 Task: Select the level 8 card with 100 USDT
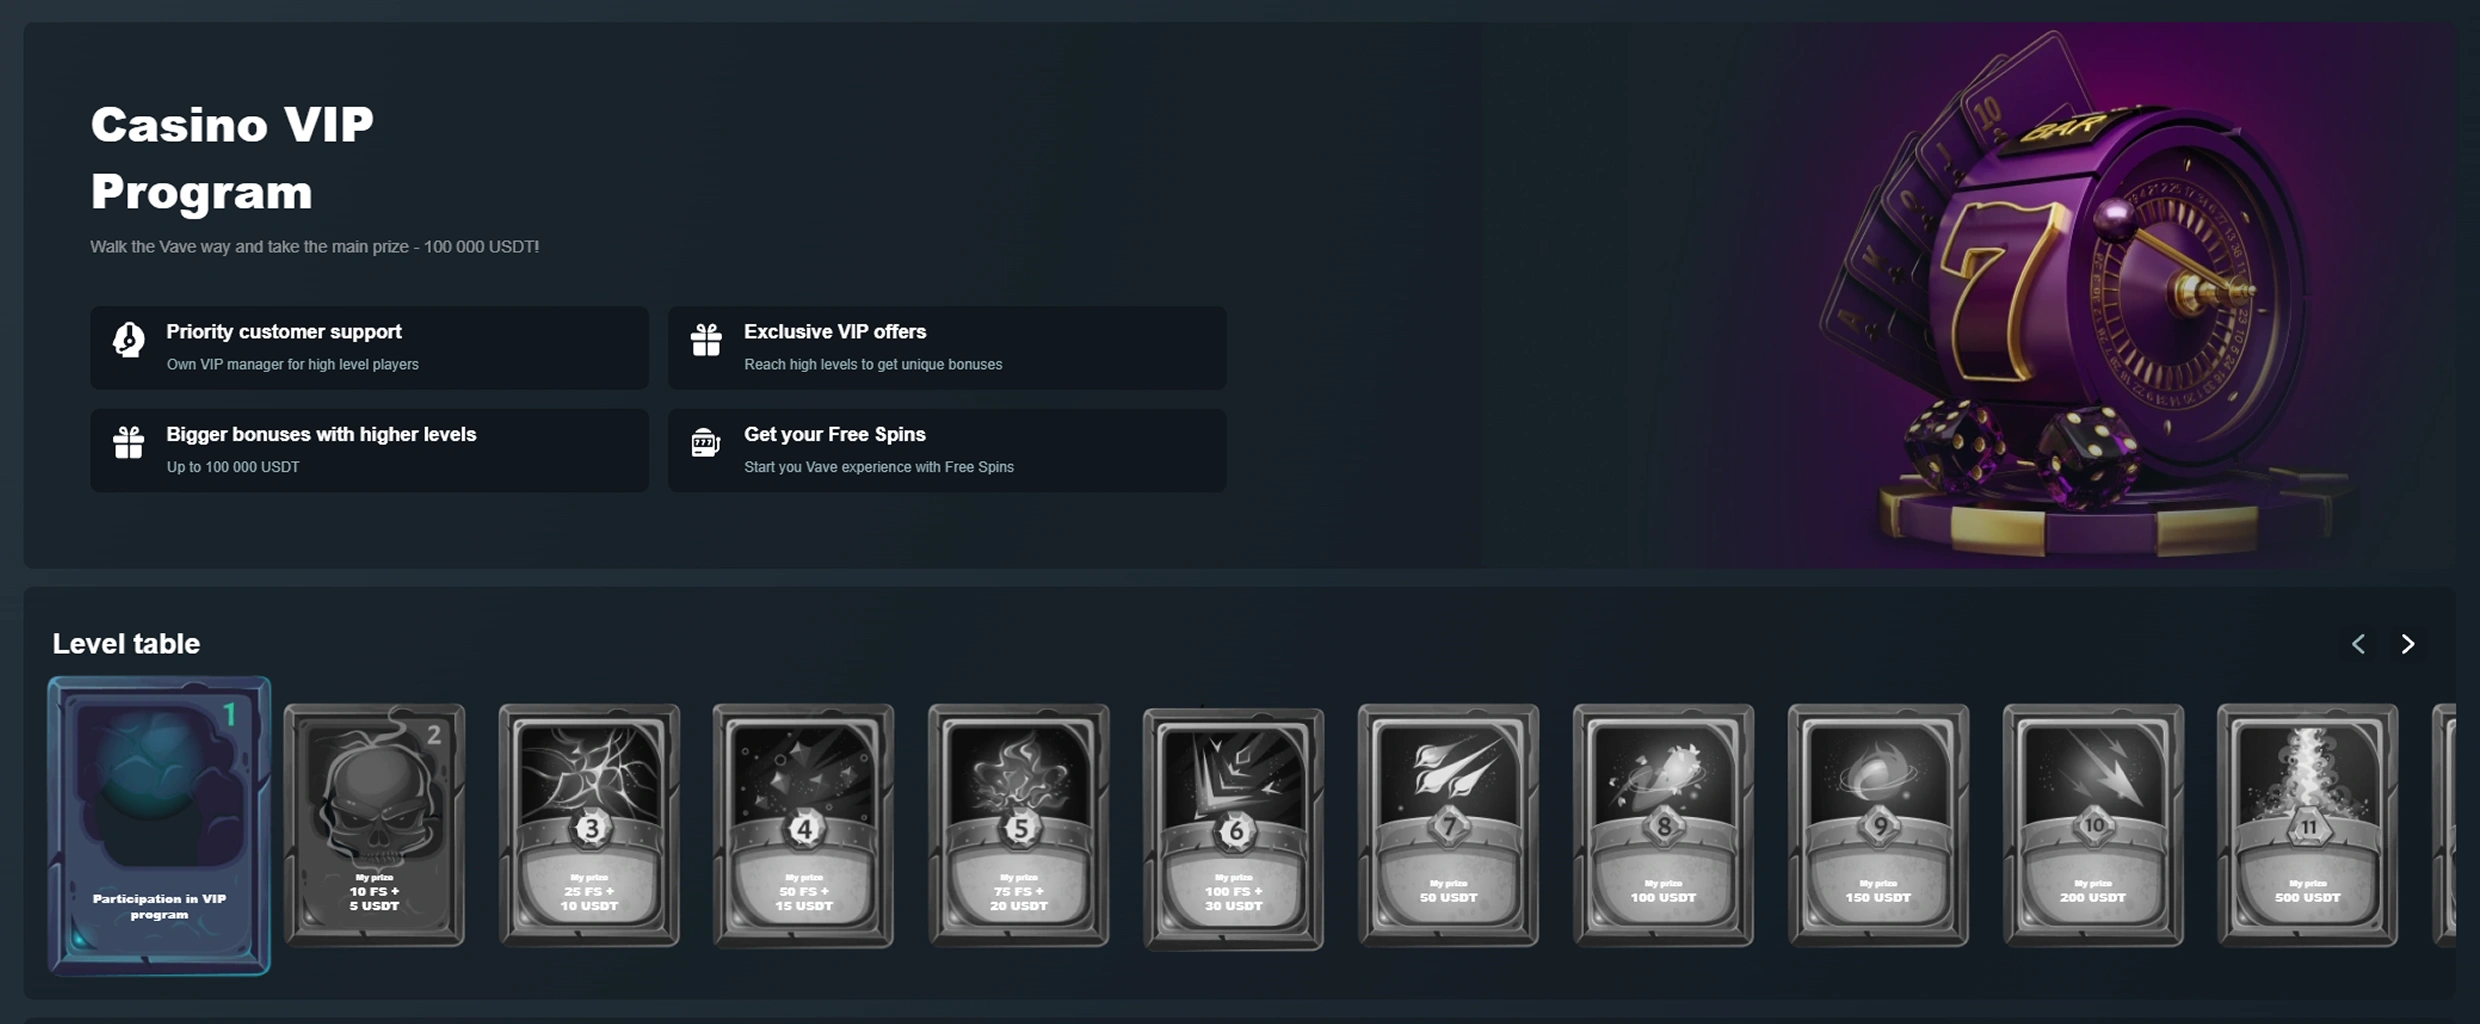[x=1663, y=825]
